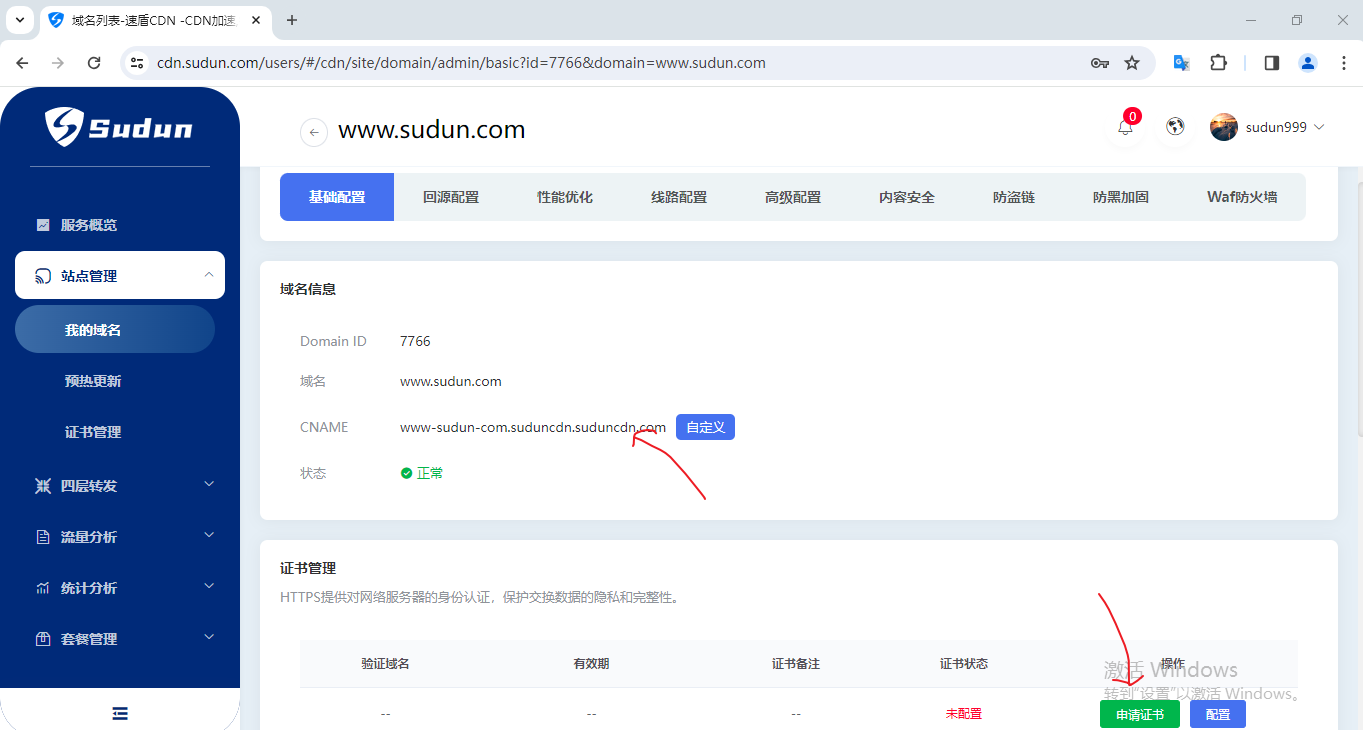The height and width of the screenshot is (730, 1363).
Task: Open the browser extensions puzzle icon
Action: (x=1218, y=63)
